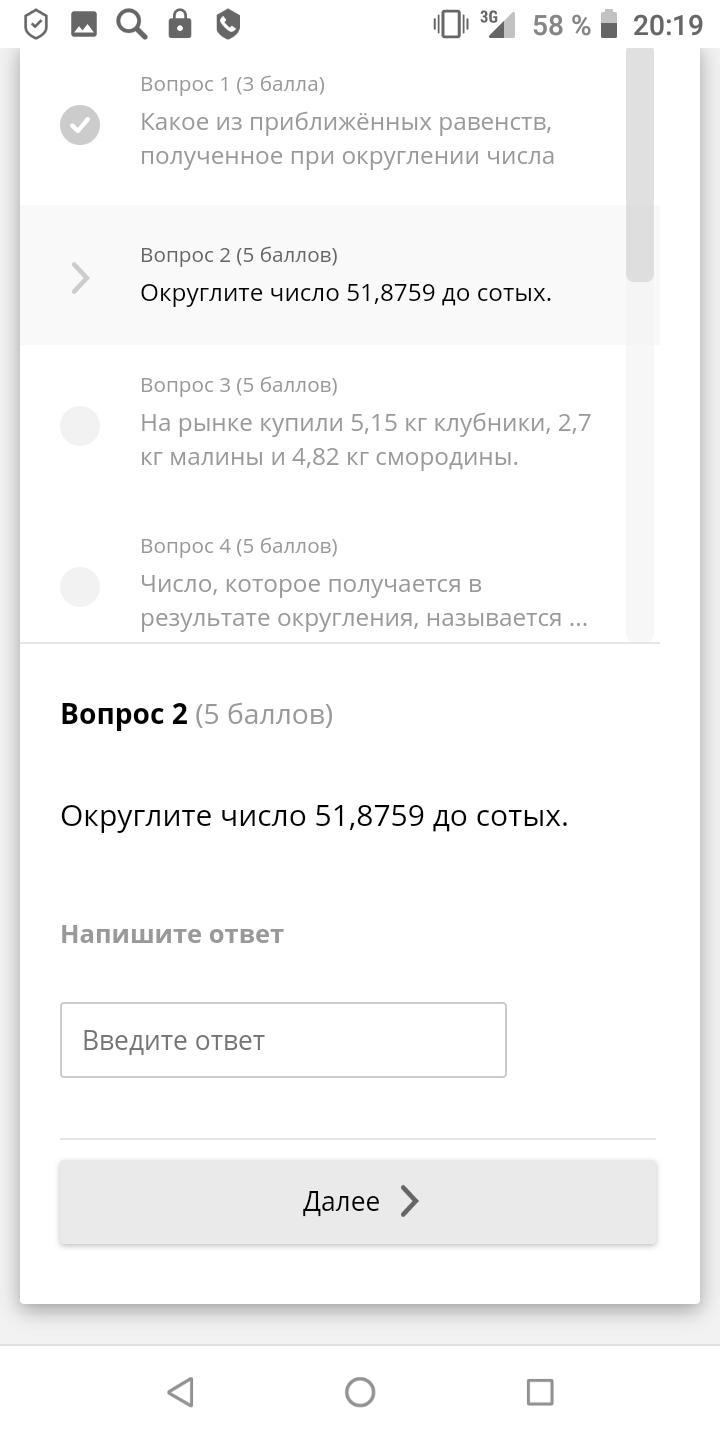Click the arrow on the Далее button

pos(410,1201)
